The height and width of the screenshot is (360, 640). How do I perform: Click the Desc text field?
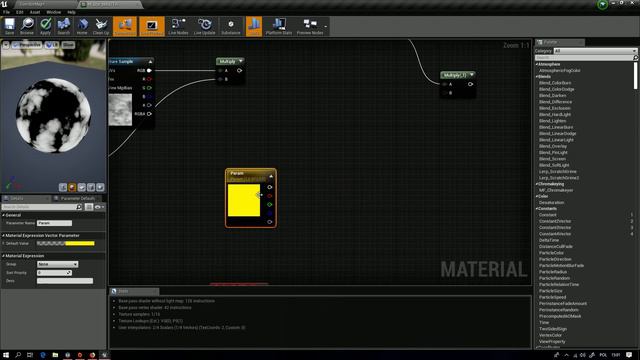65,281
